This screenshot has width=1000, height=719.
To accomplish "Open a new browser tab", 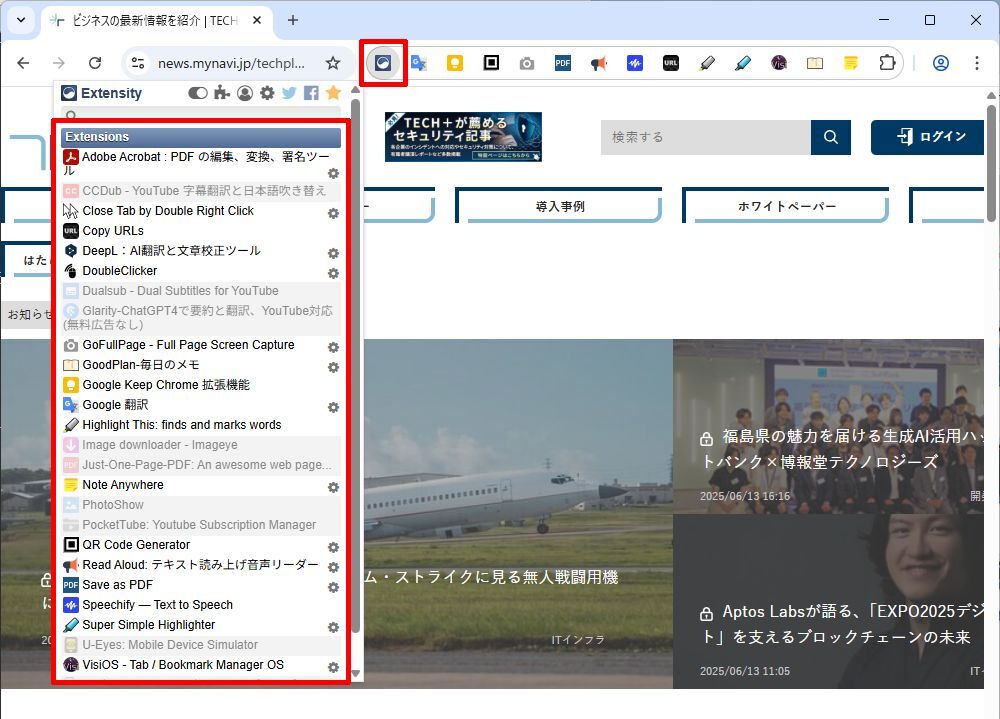I will pyautogui.click(x=293, y=20).
